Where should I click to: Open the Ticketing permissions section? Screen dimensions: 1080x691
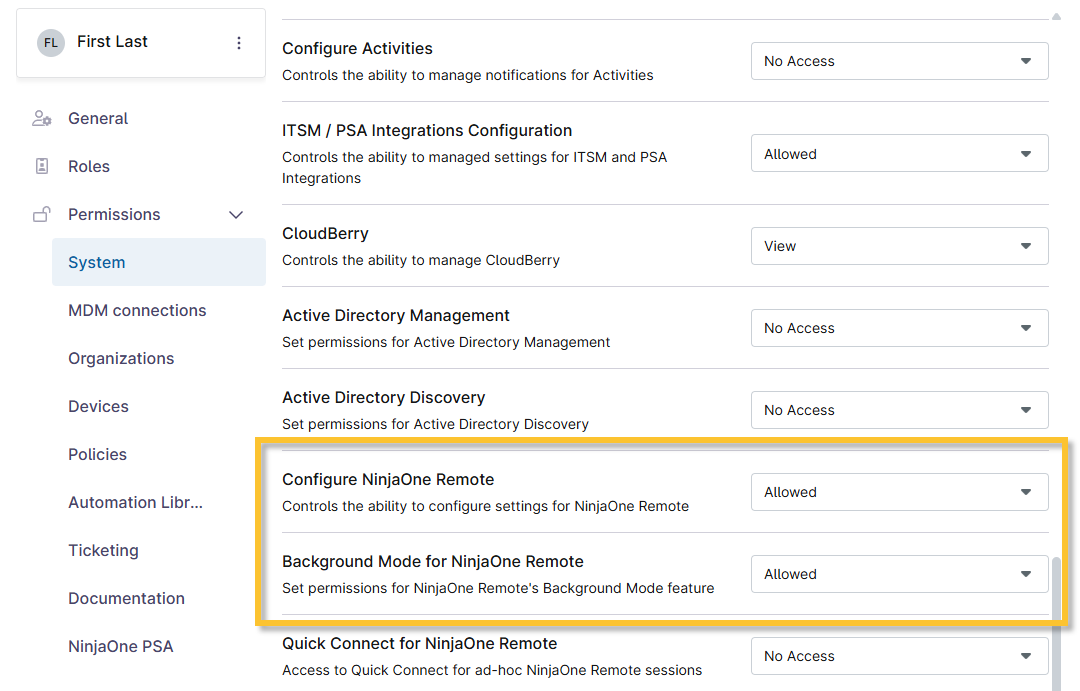coord(103,551)
